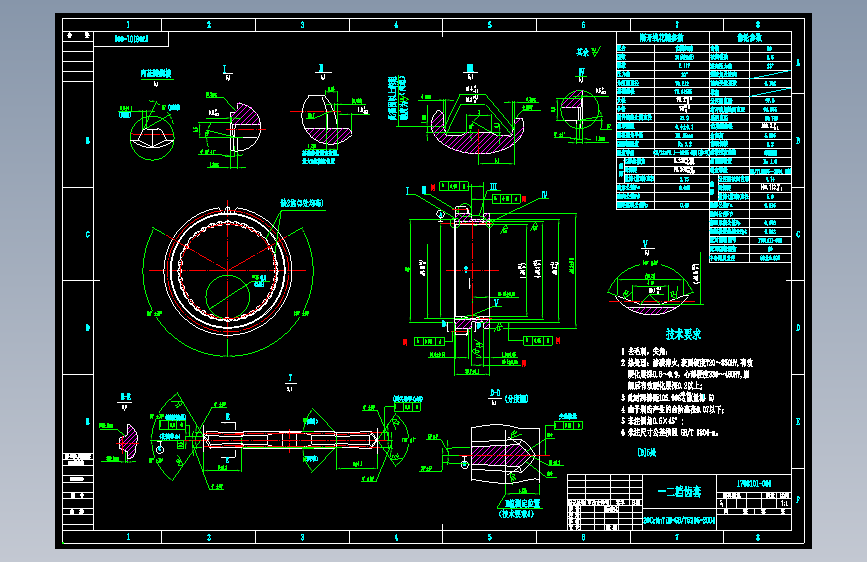This screenshot has height=562, width=867.
Task: Click zone letter F on the right border
Action: [798, 499]
